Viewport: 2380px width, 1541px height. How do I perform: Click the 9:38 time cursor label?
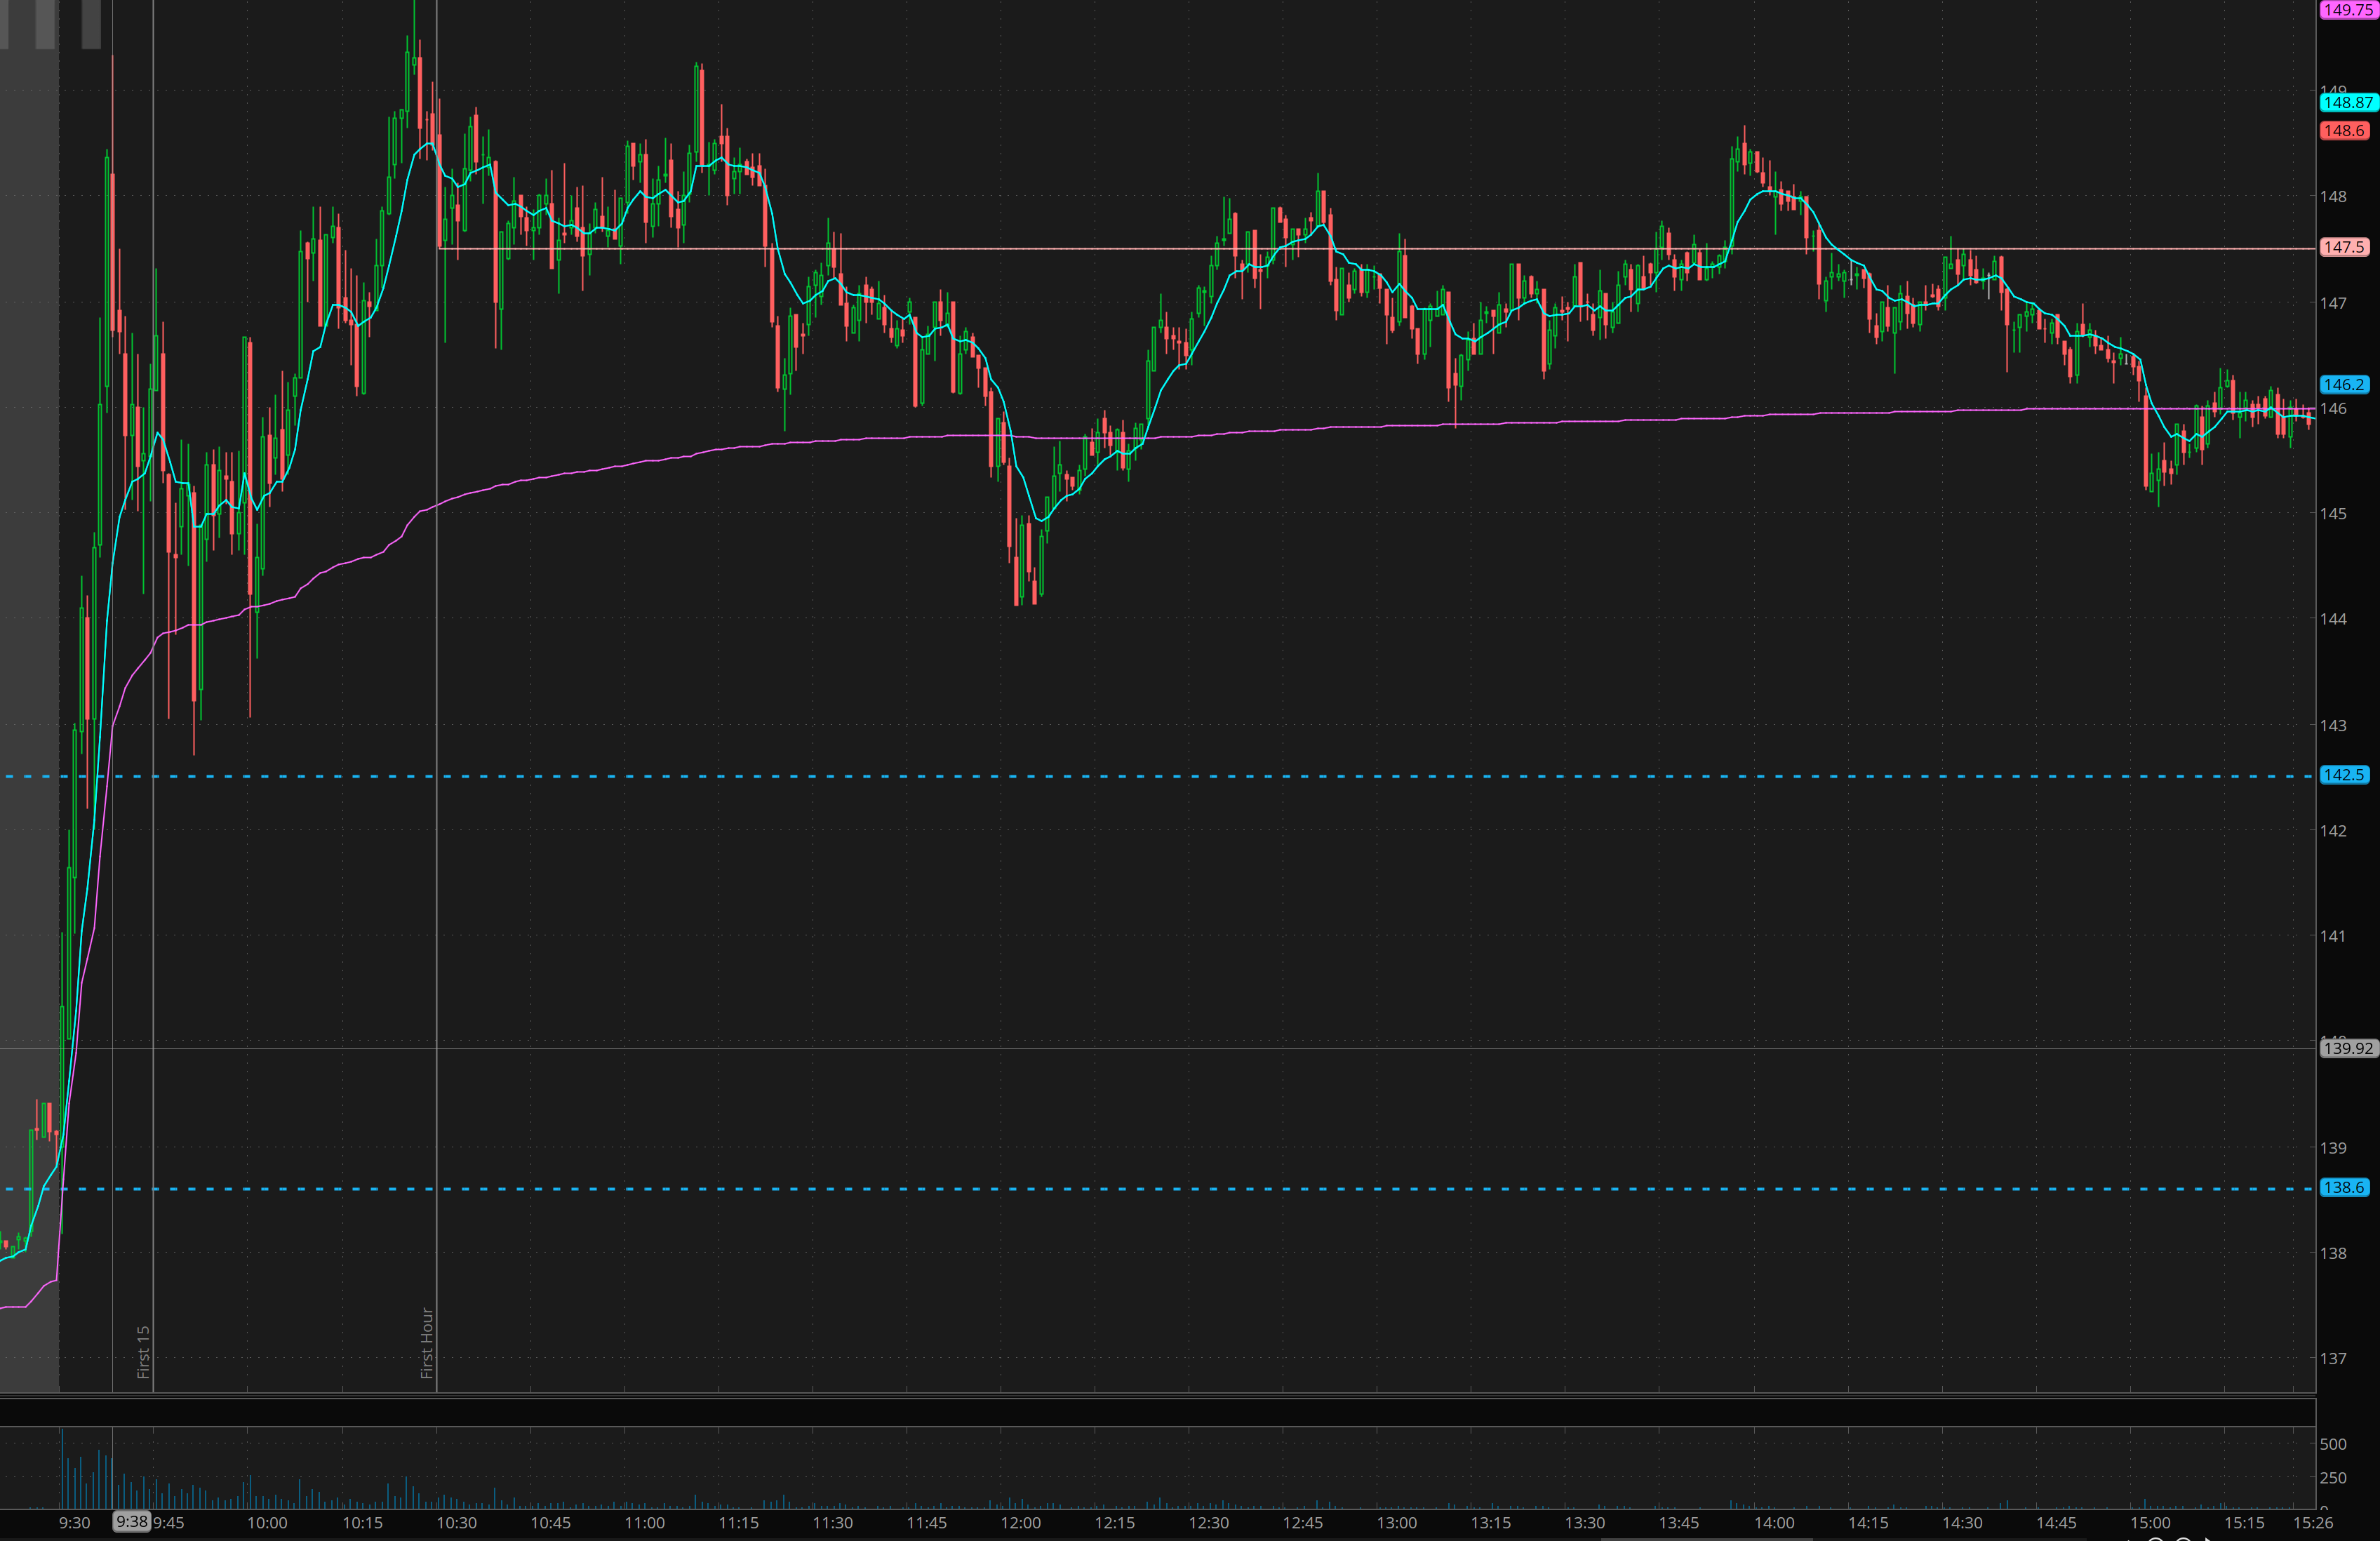click(131, 1522)
